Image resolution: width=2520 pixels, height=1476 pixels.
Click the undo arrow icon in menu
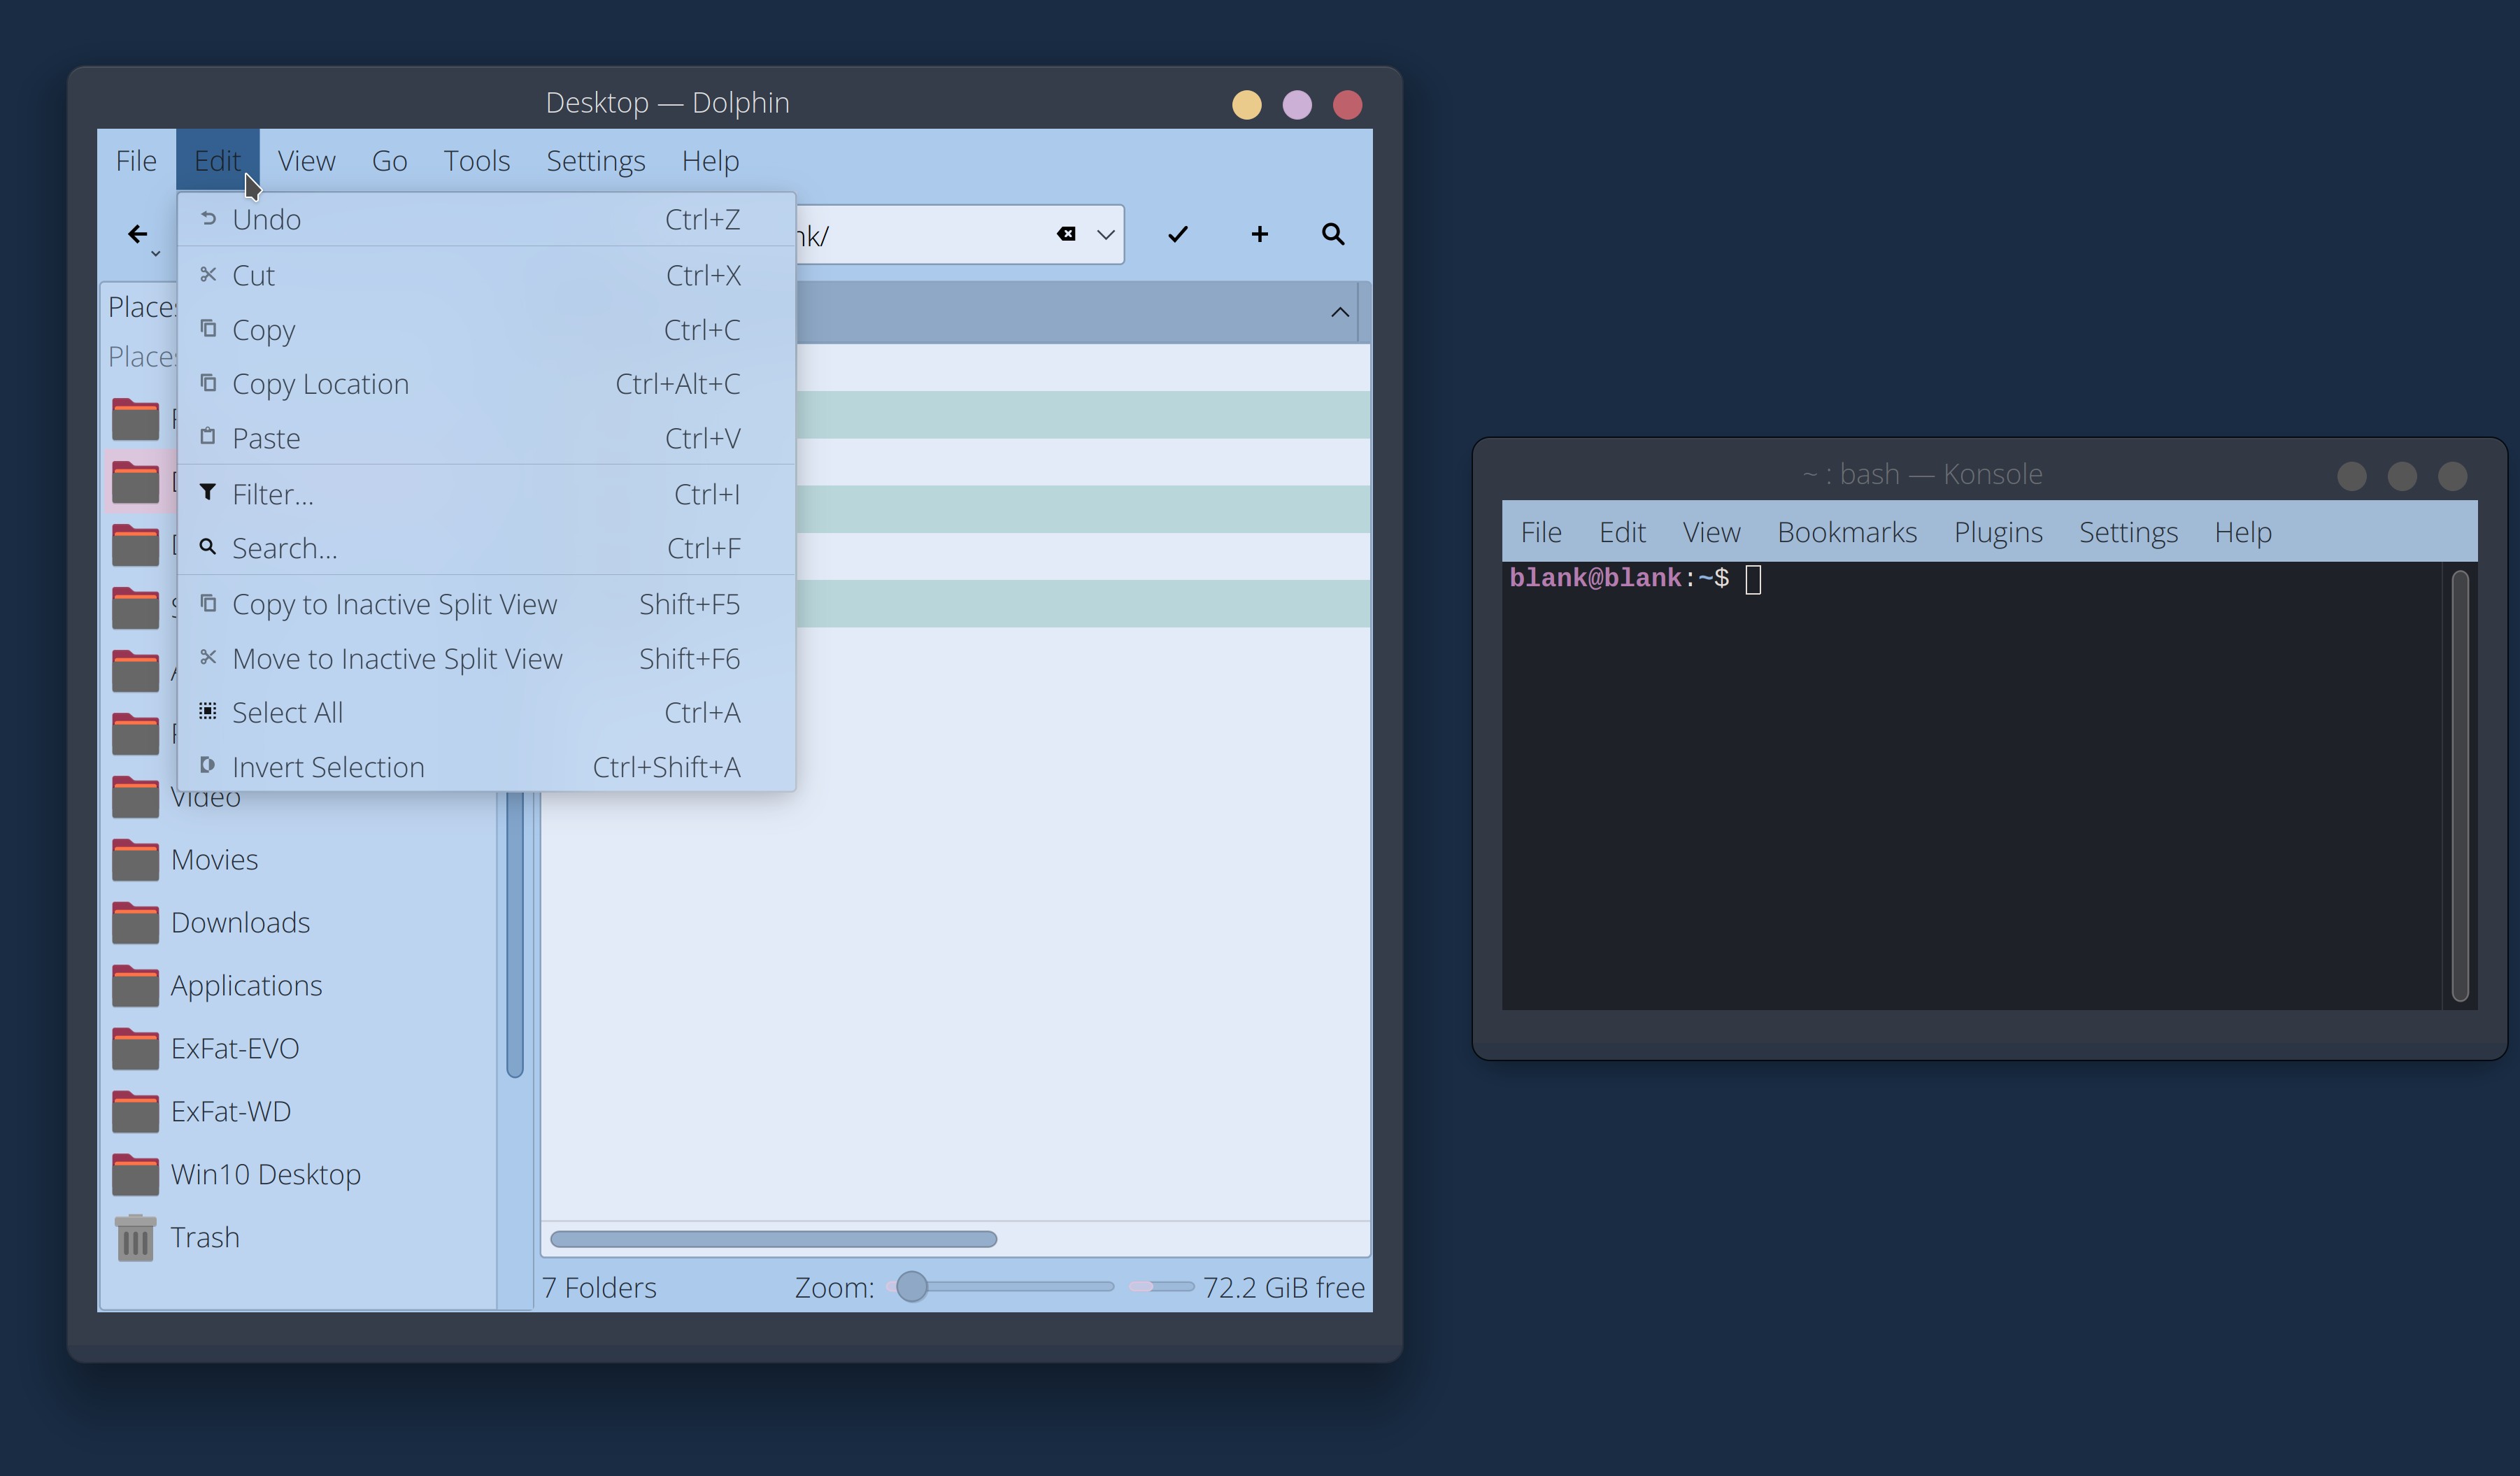[x=208, y=218]
